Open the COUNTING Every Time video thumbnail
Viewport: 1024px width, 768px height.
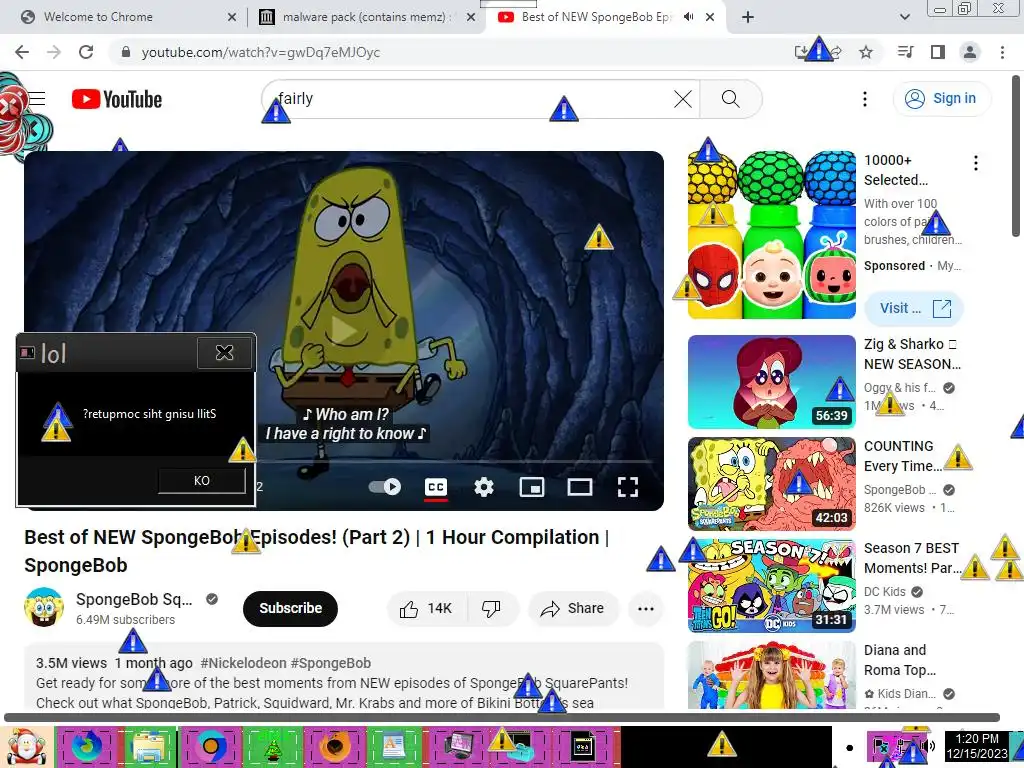(x=771, y=484)
